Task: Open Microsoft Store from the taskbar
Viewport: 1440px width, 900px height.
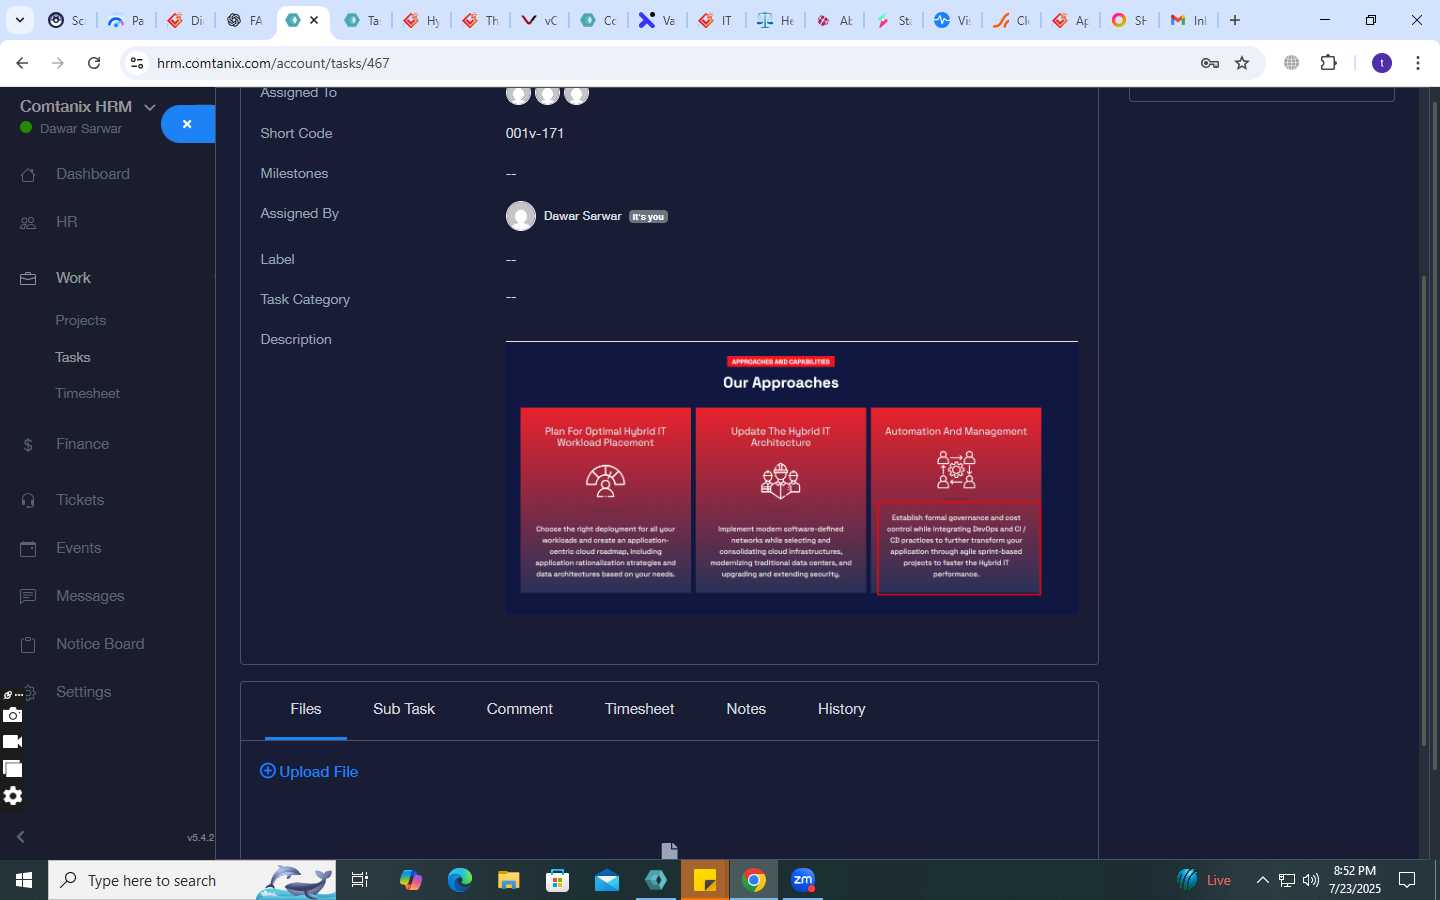Action: [557, 880]
